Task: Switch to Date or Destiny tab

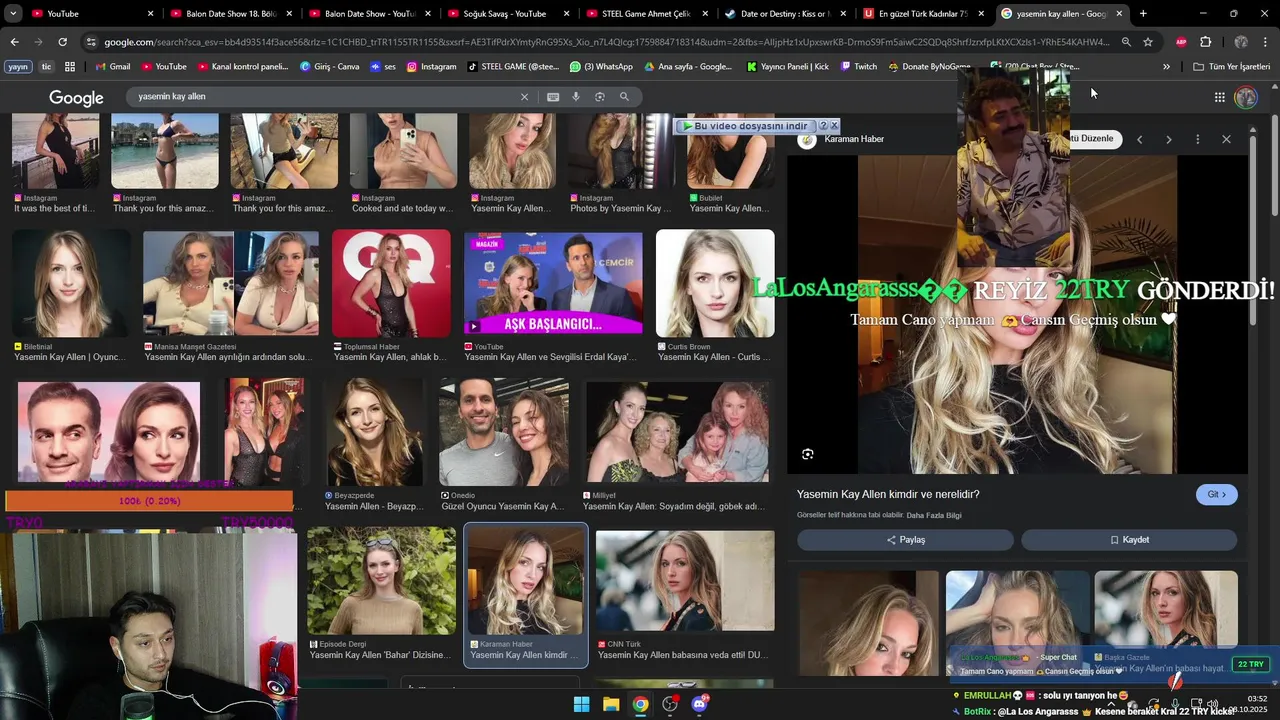Action: 785,13
